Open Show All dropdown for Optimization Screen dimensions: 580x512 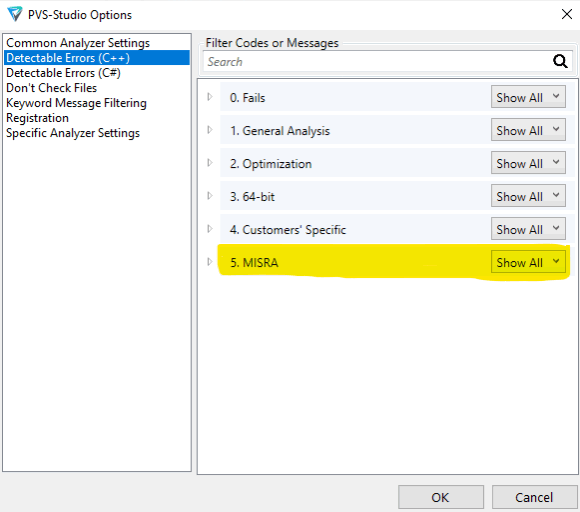click(x=528, y=163)
